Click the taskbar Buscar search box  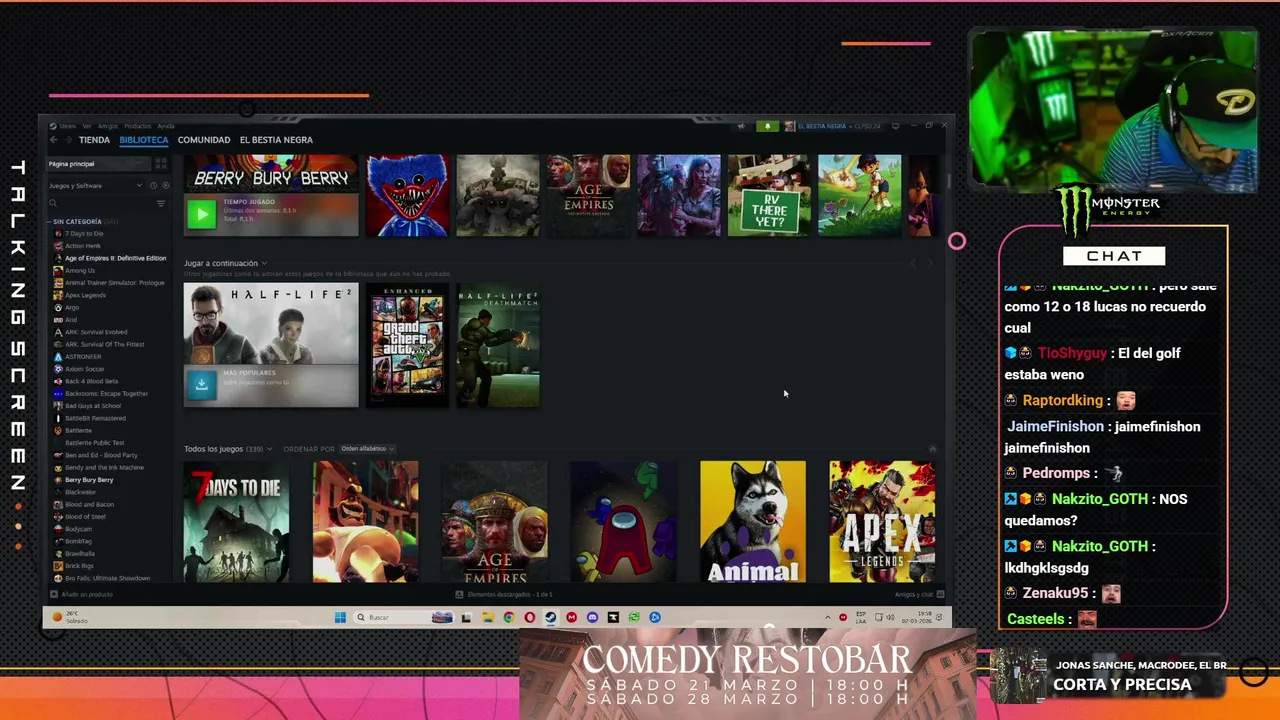[x=404, y=617]
